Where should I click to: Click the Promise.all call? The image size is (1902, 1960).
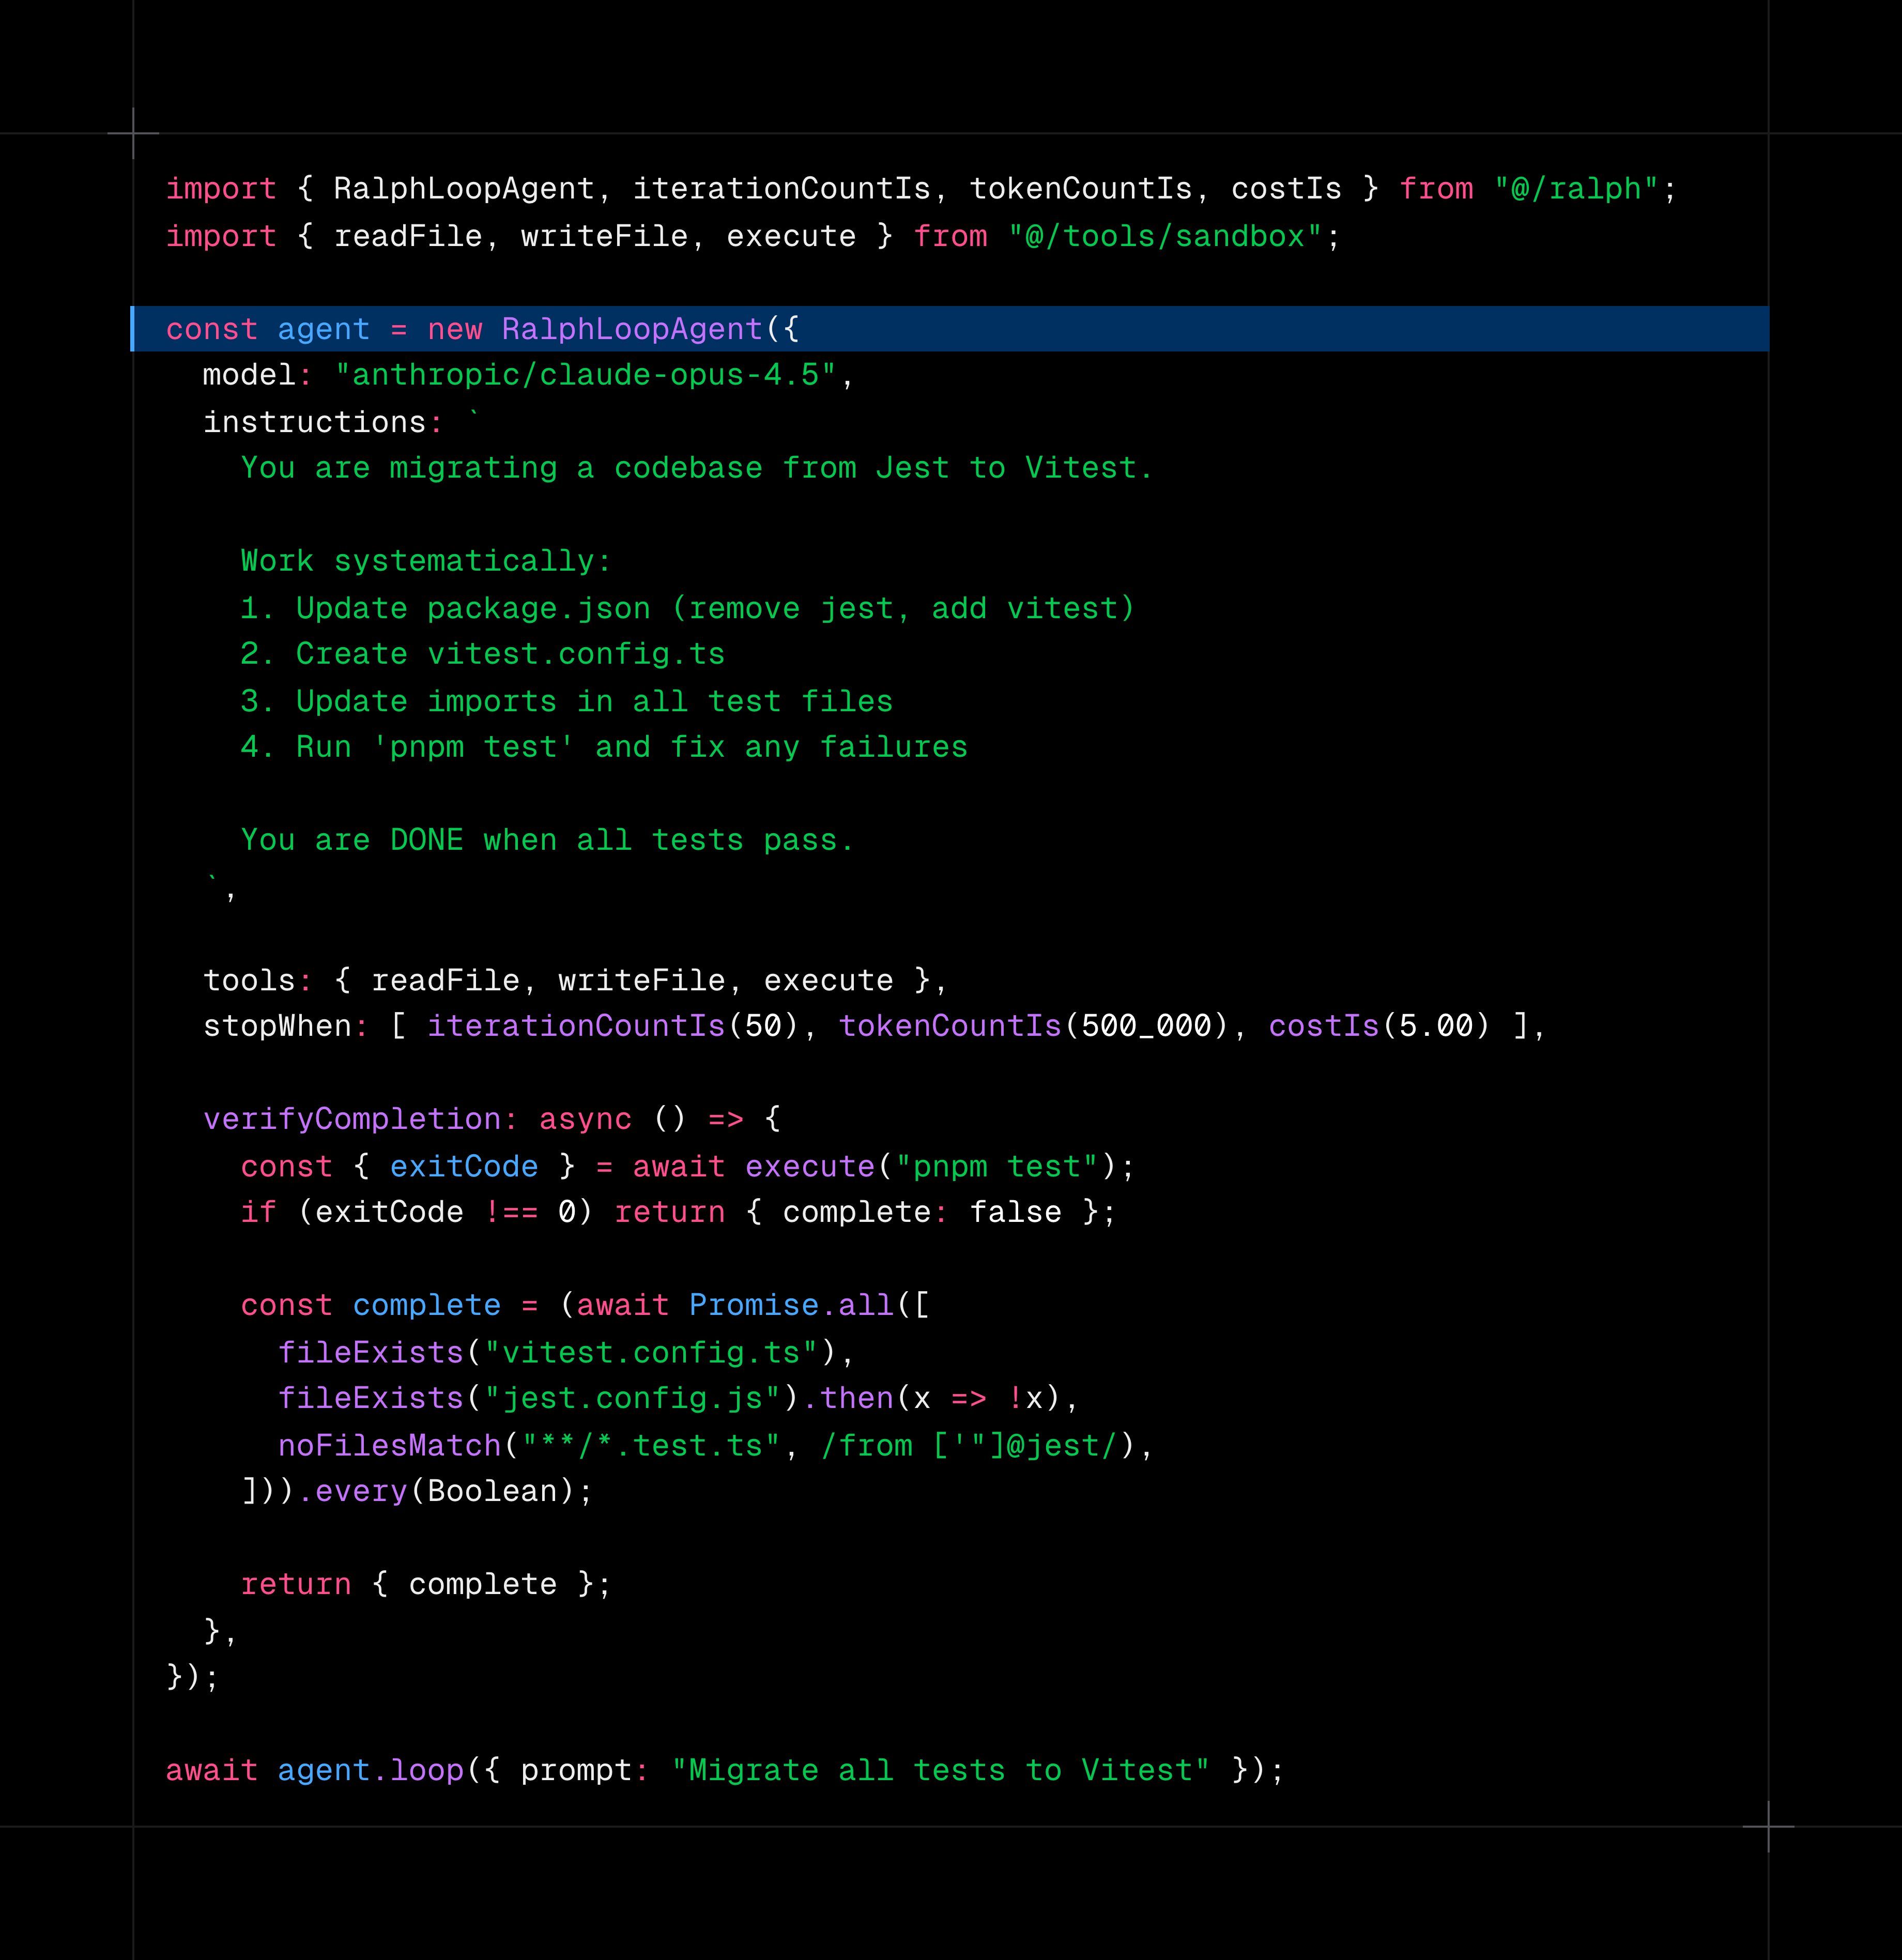point(790,1305)
